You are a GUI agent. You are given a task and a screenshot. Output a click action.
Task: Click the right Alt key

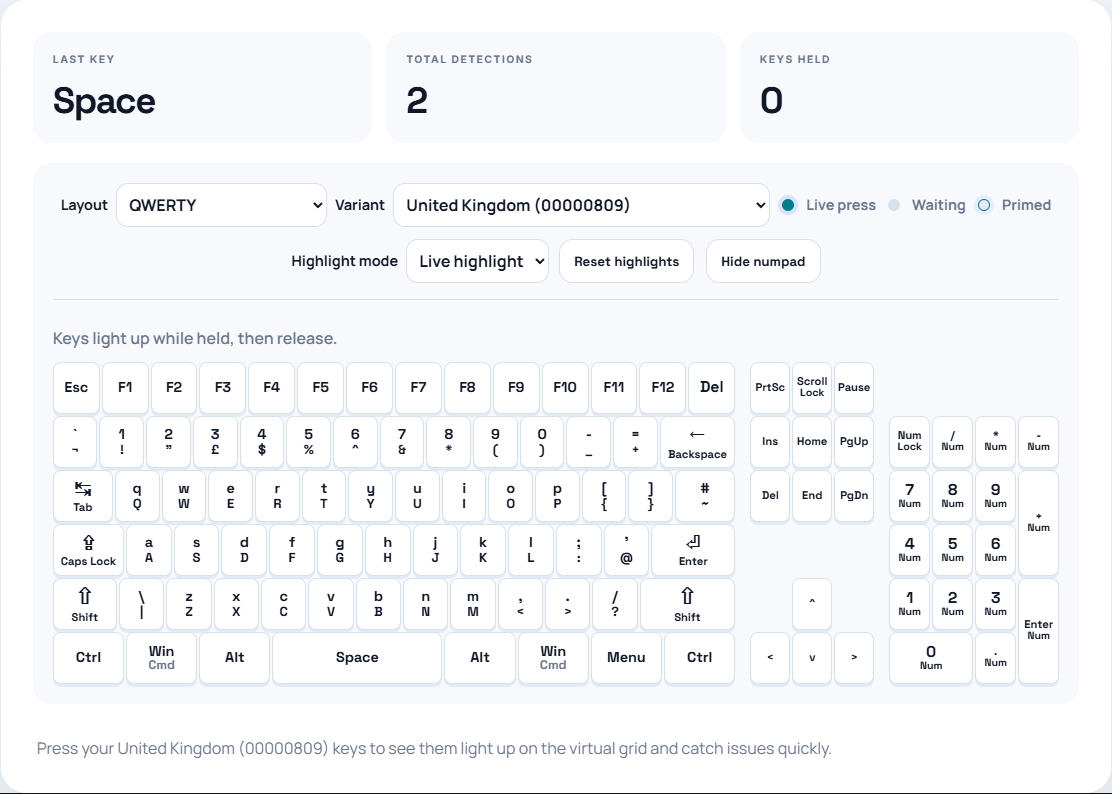pyautogui.click(x=480, y=658)
